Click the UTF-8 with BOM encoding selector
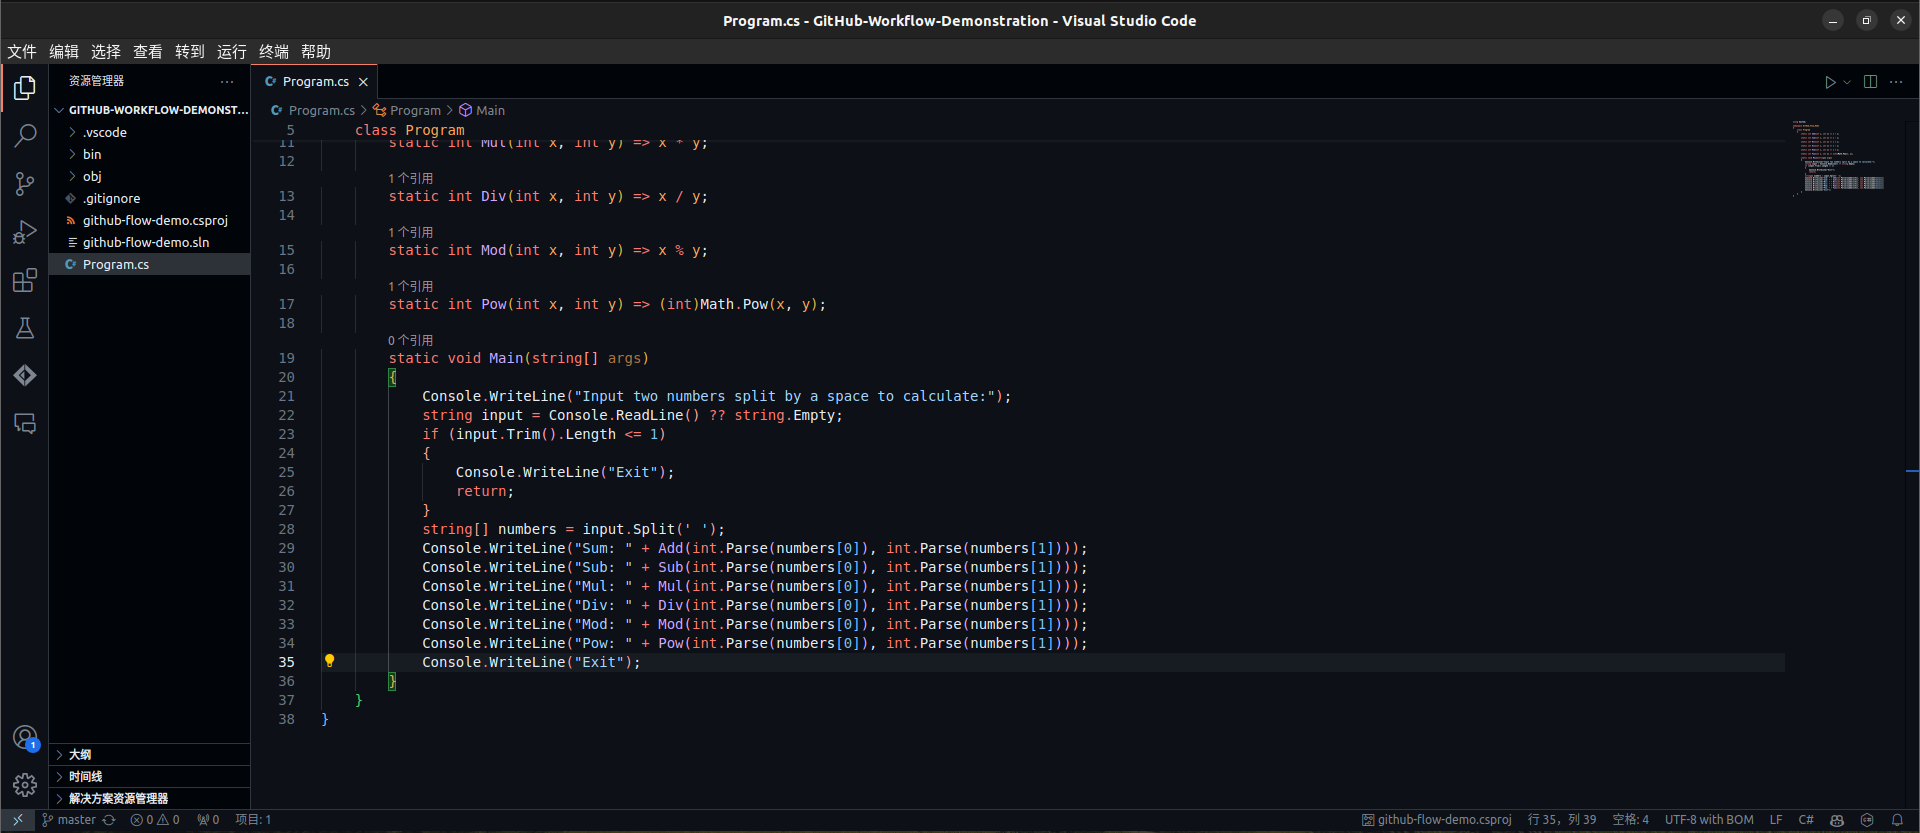This screenshot has height=833, width=1920. click(x=1708, y=820)
